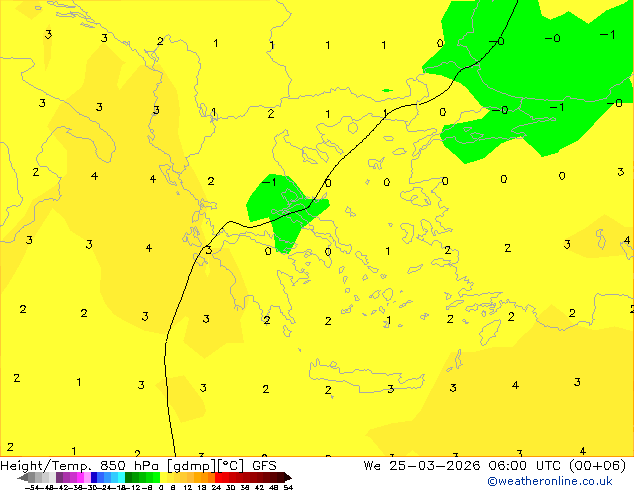Click the bright red segment of the legend
This screenshot has height=490, width=634.
pyautogui.click(x=226, y=478)
